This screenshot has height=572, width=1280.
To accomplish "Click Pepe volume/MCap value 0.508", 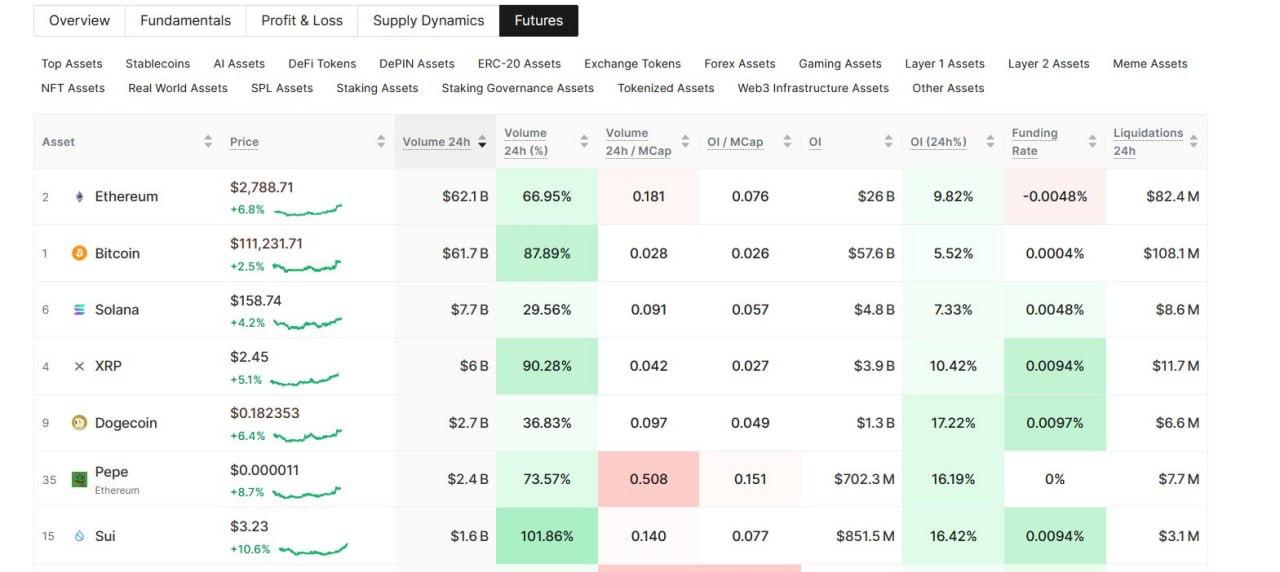I will tap(649, 479).
